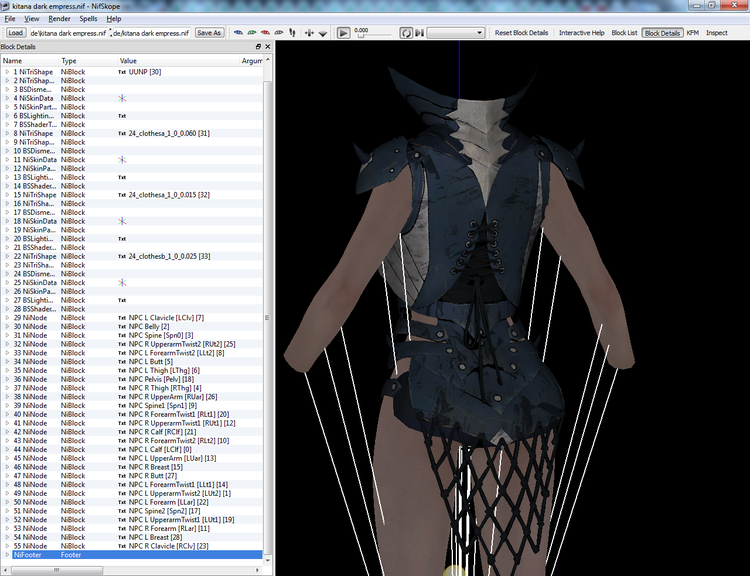Expand block 22 NiTriShape
The height and width of the screenshot is (576, 750).
pyautogui.click(x=7, y=256)
